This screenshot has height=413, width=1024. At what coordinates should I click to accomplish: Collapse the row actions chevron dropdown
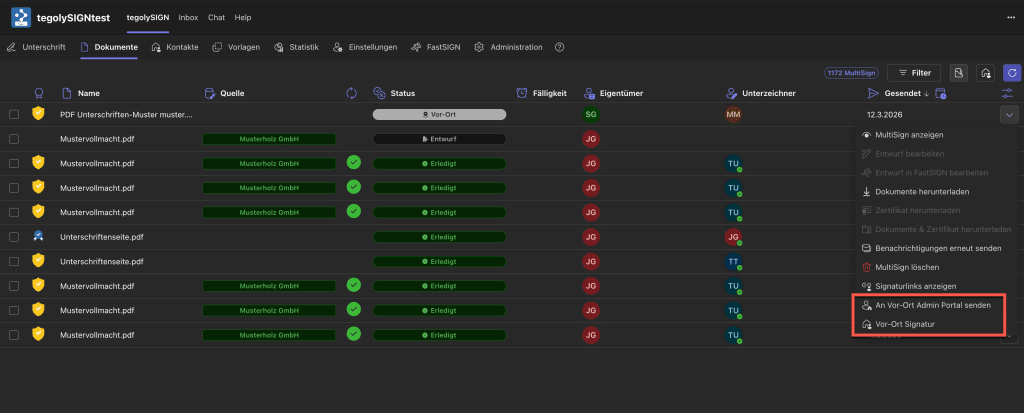coord(1007,115)
